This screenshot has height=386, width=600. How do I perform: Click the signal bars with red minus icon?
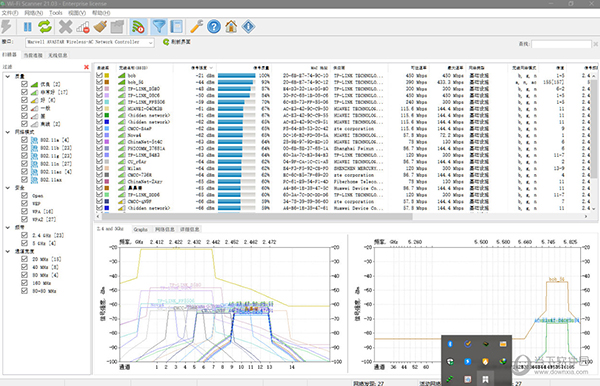[x=83, y=27]
